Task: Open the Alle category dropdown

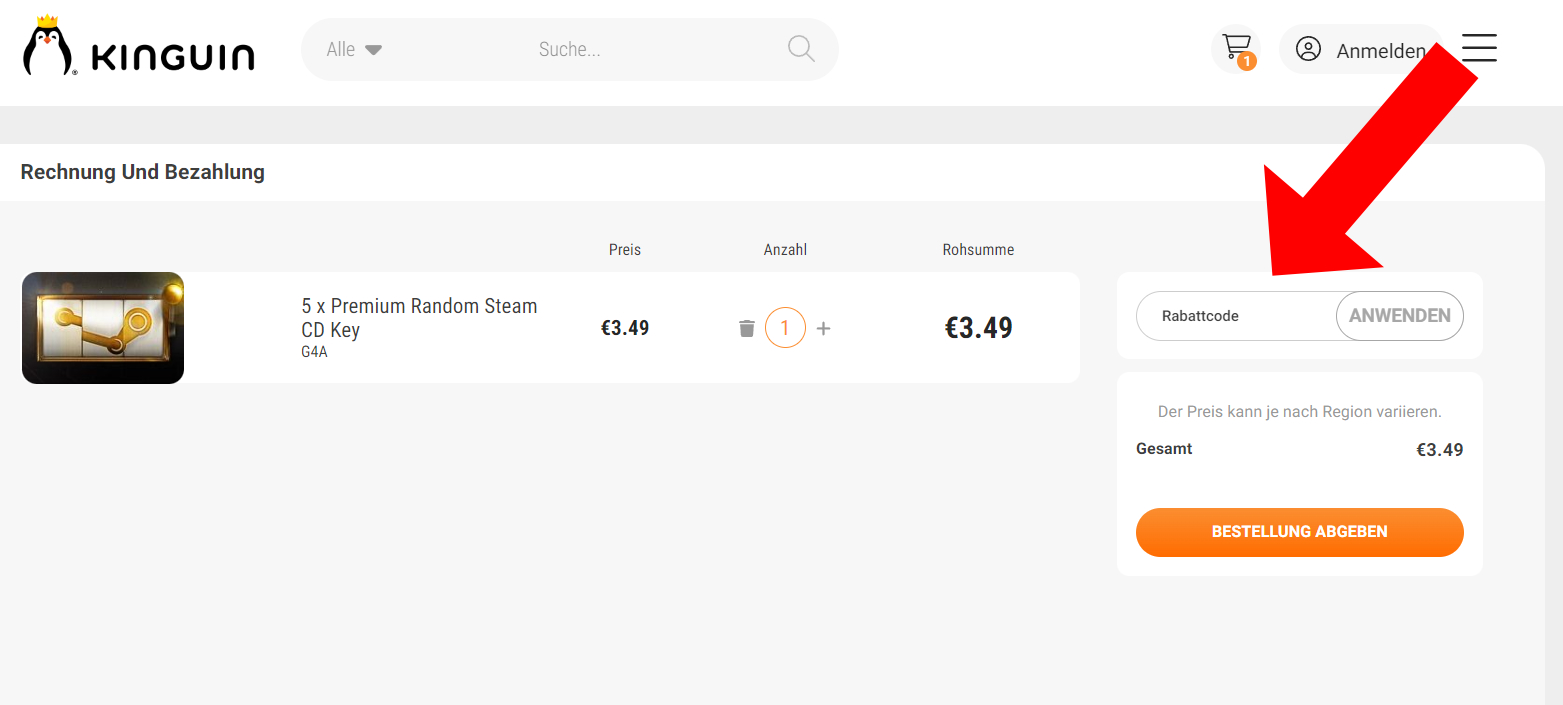Action: tap(354, 50)
